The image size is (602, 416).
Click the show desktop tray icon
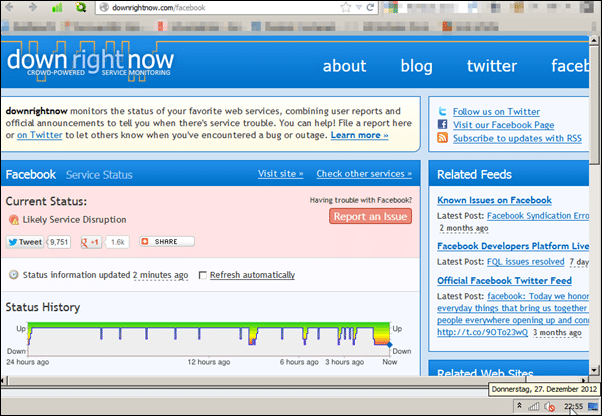tap(593, 406)
